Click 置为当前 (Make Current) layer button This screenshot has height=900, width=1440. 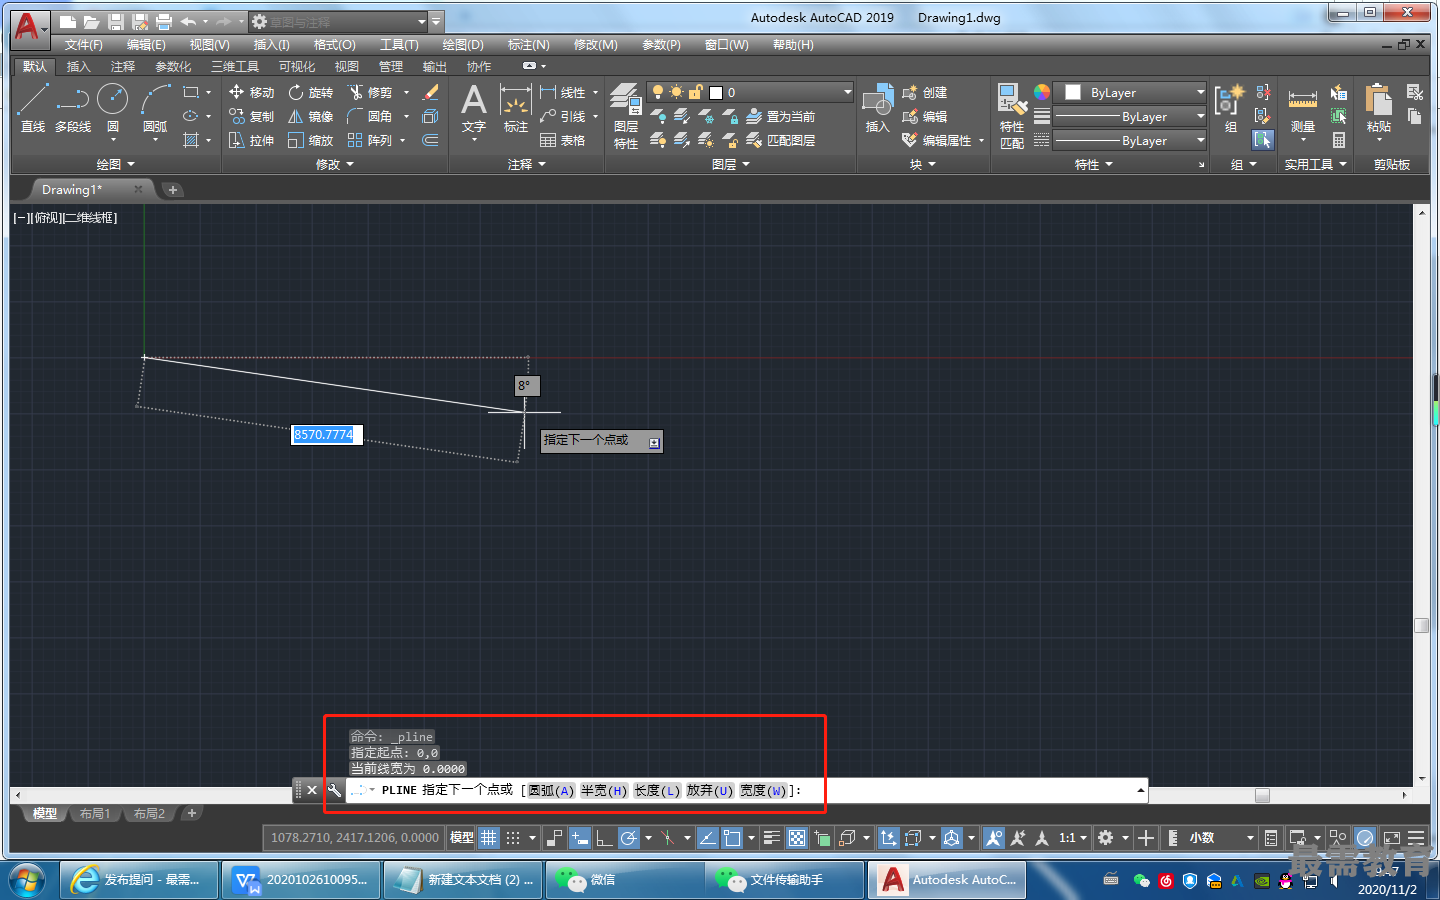781,116
